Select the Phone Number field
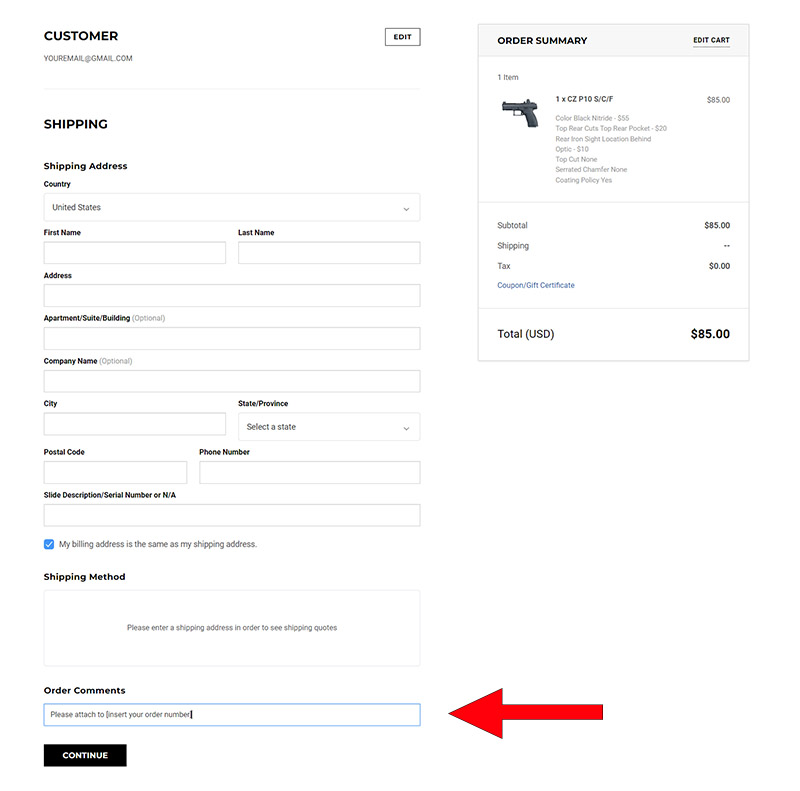Image resolution: width=800 pixels, height=791 pixels. [309, 472]
